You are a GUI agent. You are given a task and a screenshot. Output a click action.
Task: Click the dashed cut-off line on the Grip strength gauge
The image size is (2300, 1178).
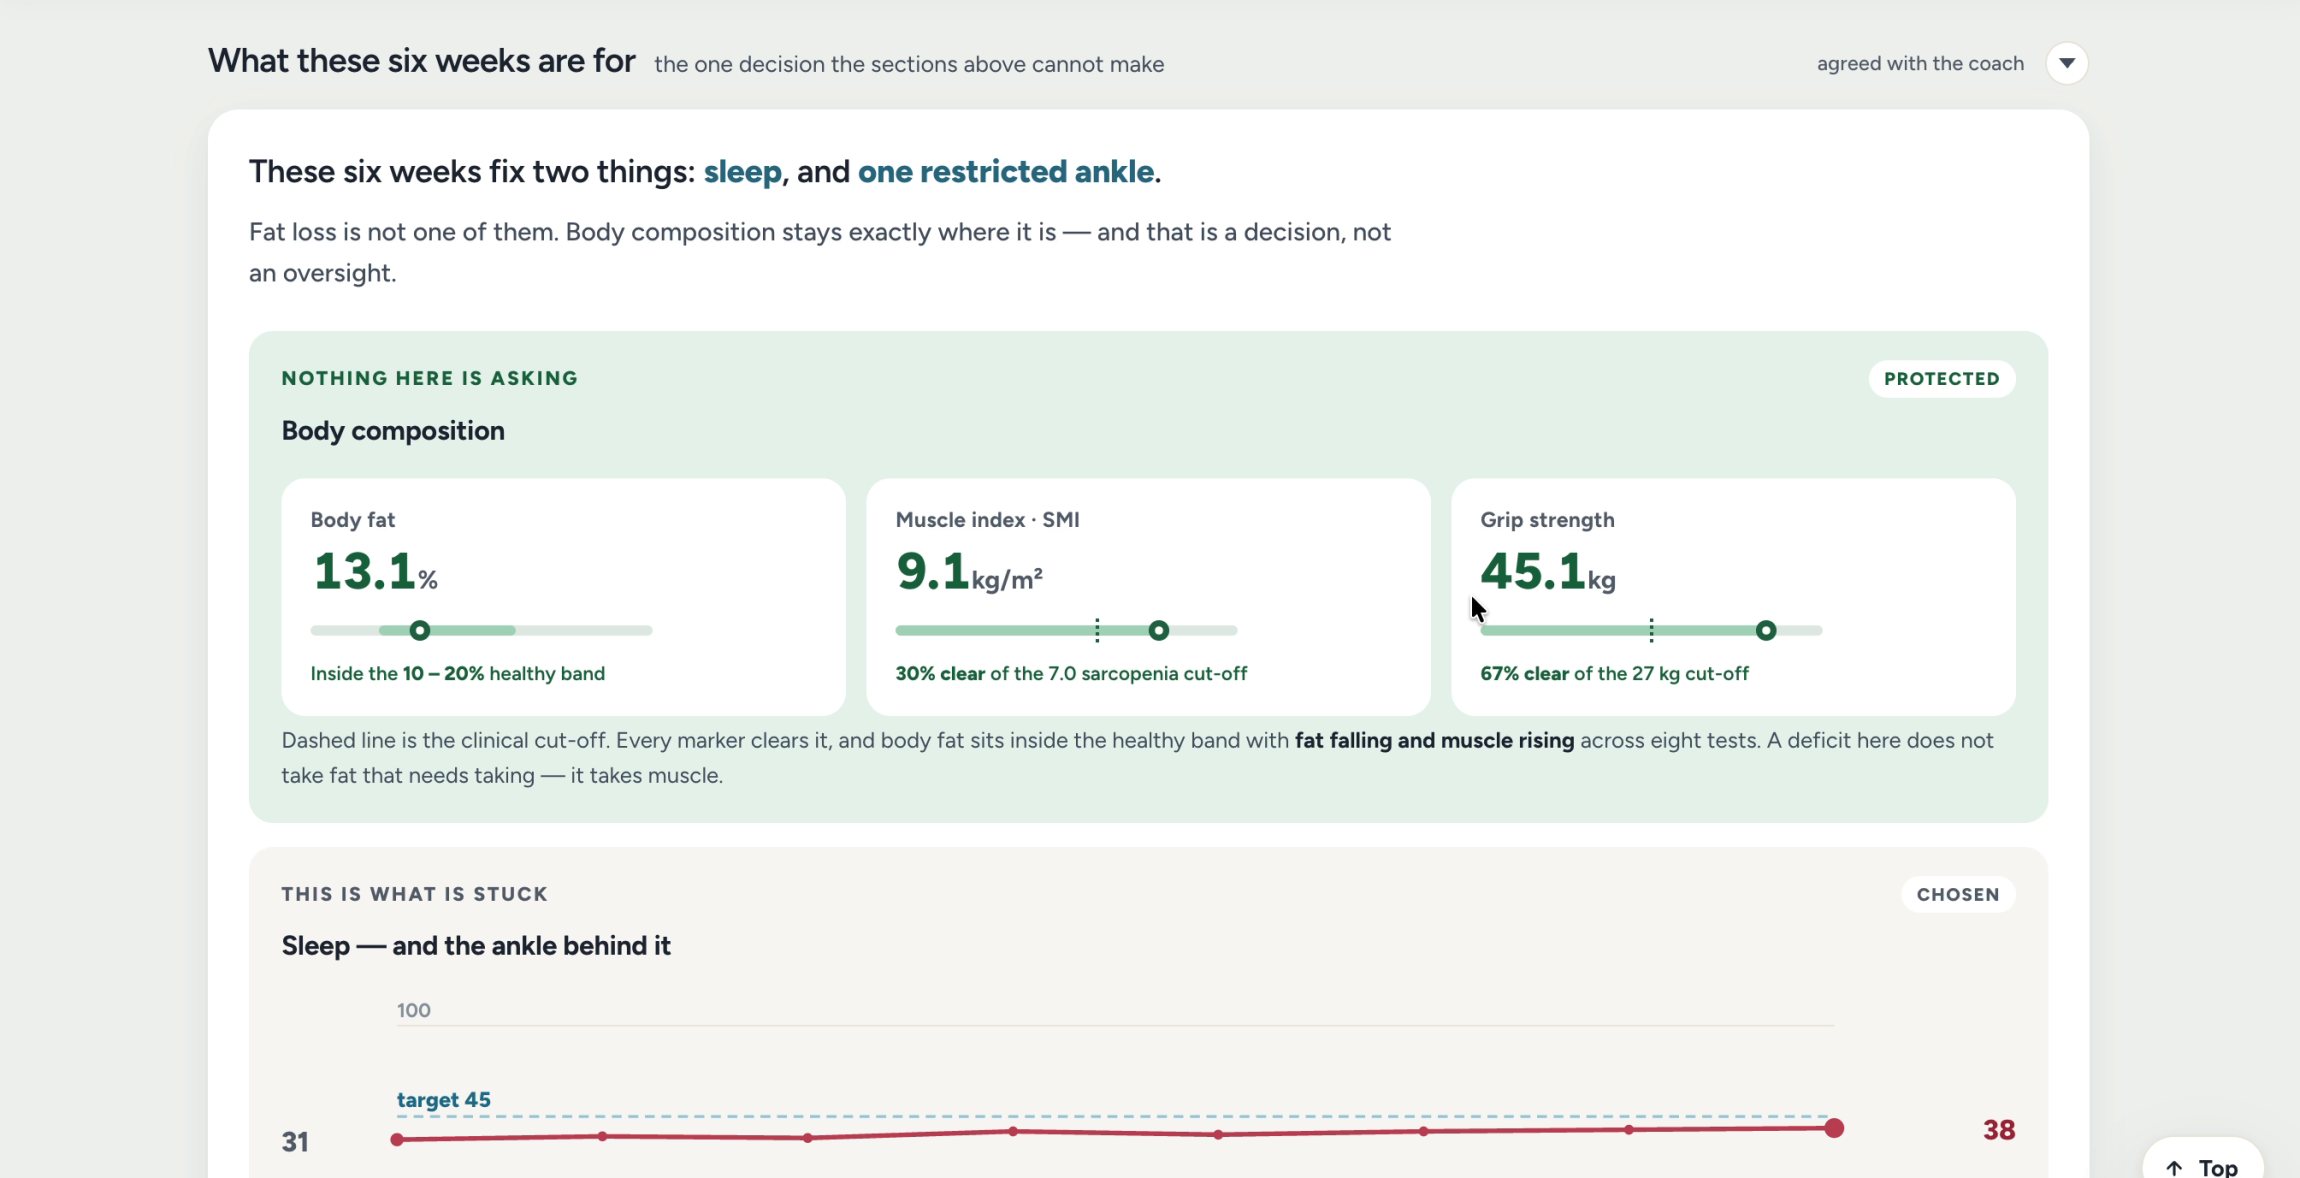point(1651,630)
